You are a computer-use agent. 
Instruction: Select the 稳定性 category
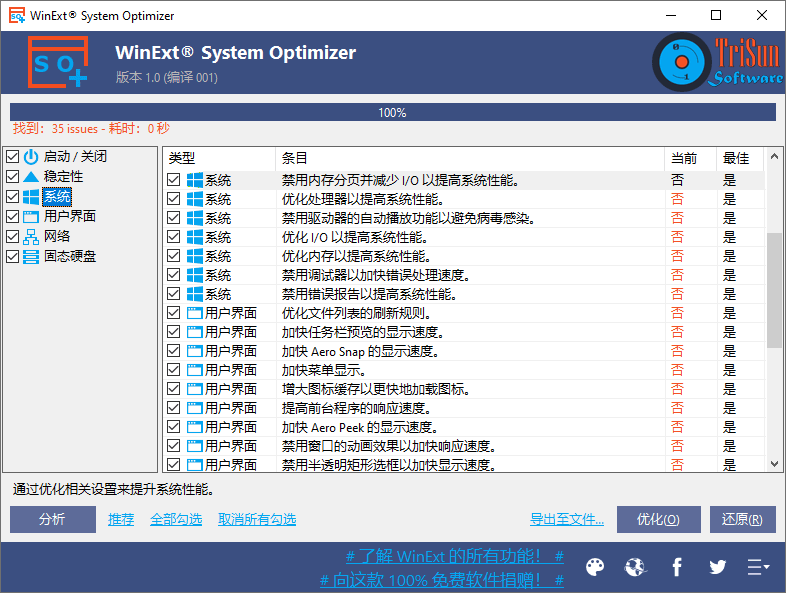(x=63, y=176)
